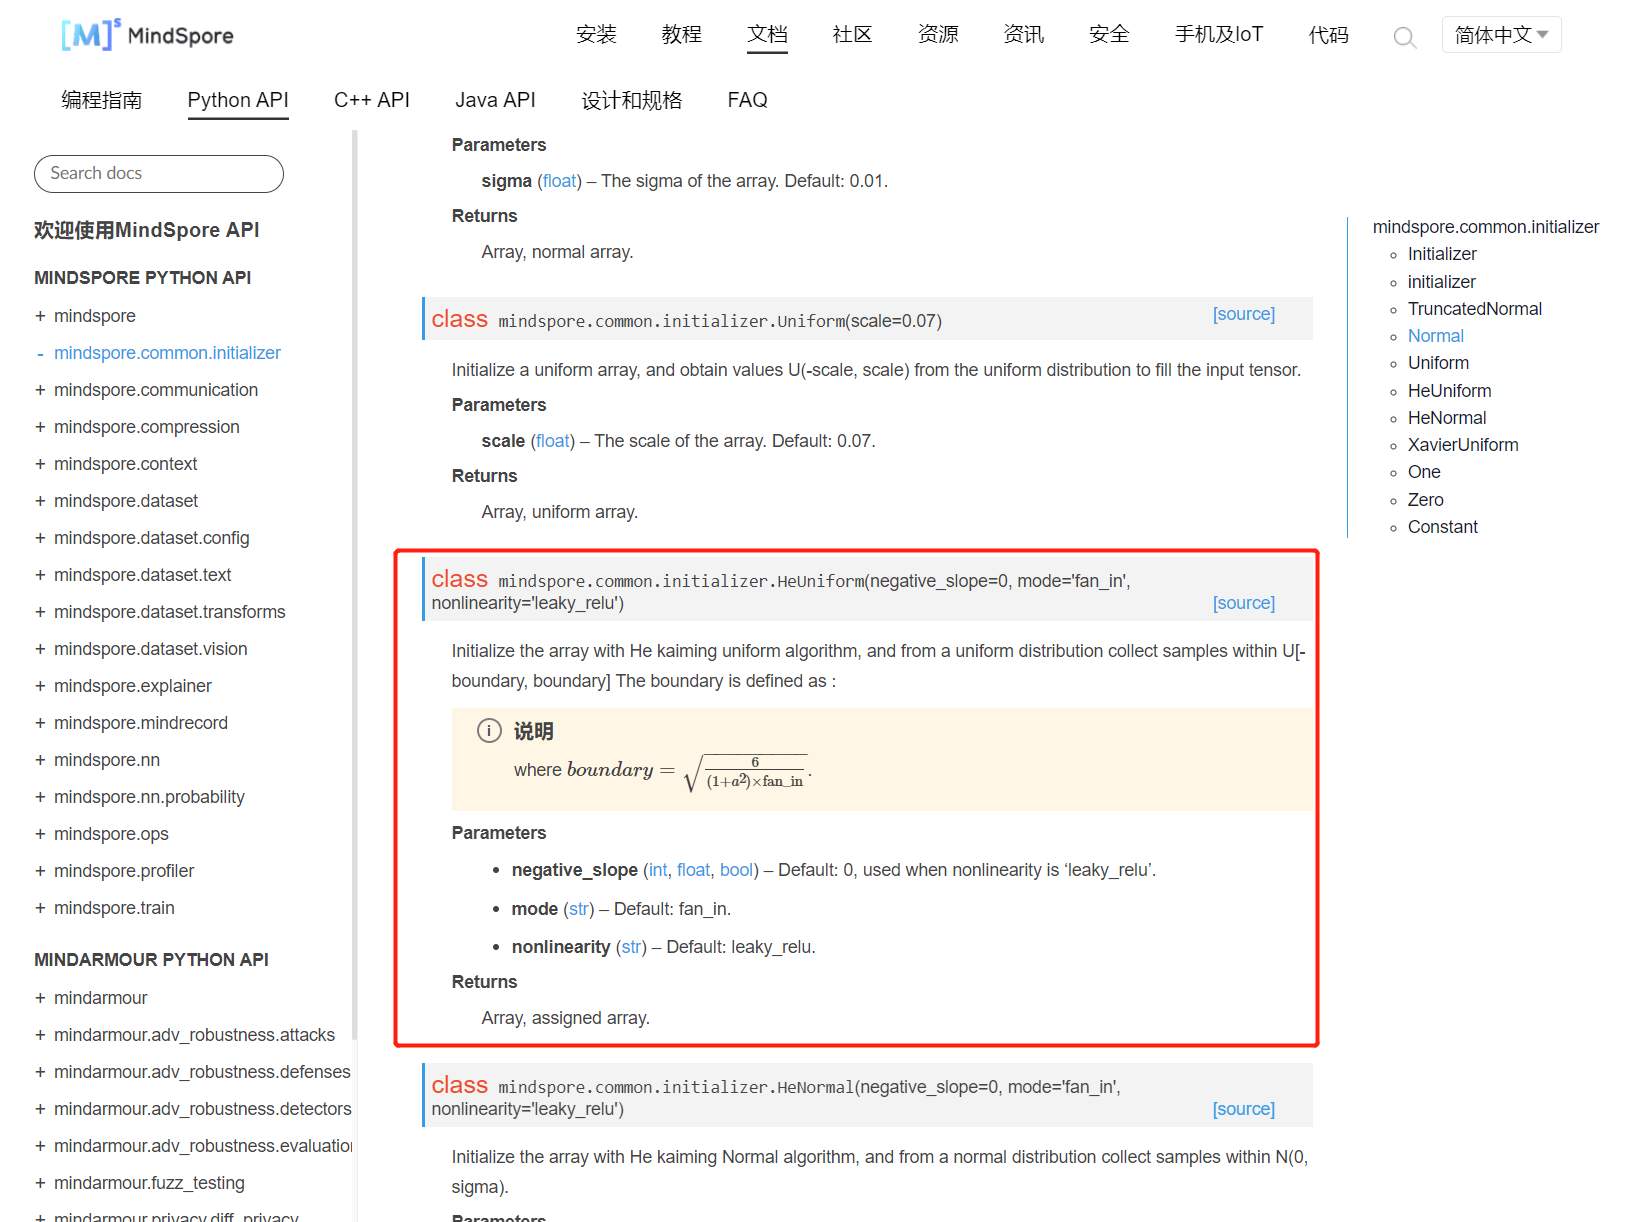Open mindspore.dataset.transforms in sidebar
This screenshot has height=1222, width=1637.
tap(170, 612)
